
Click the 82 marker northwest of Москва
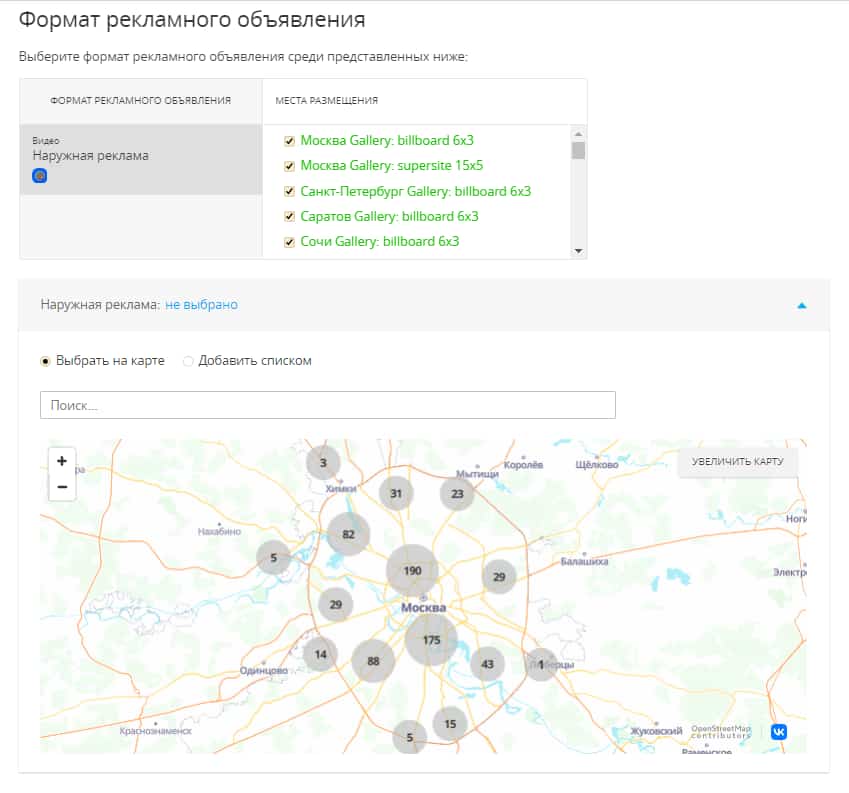(350, 535)
